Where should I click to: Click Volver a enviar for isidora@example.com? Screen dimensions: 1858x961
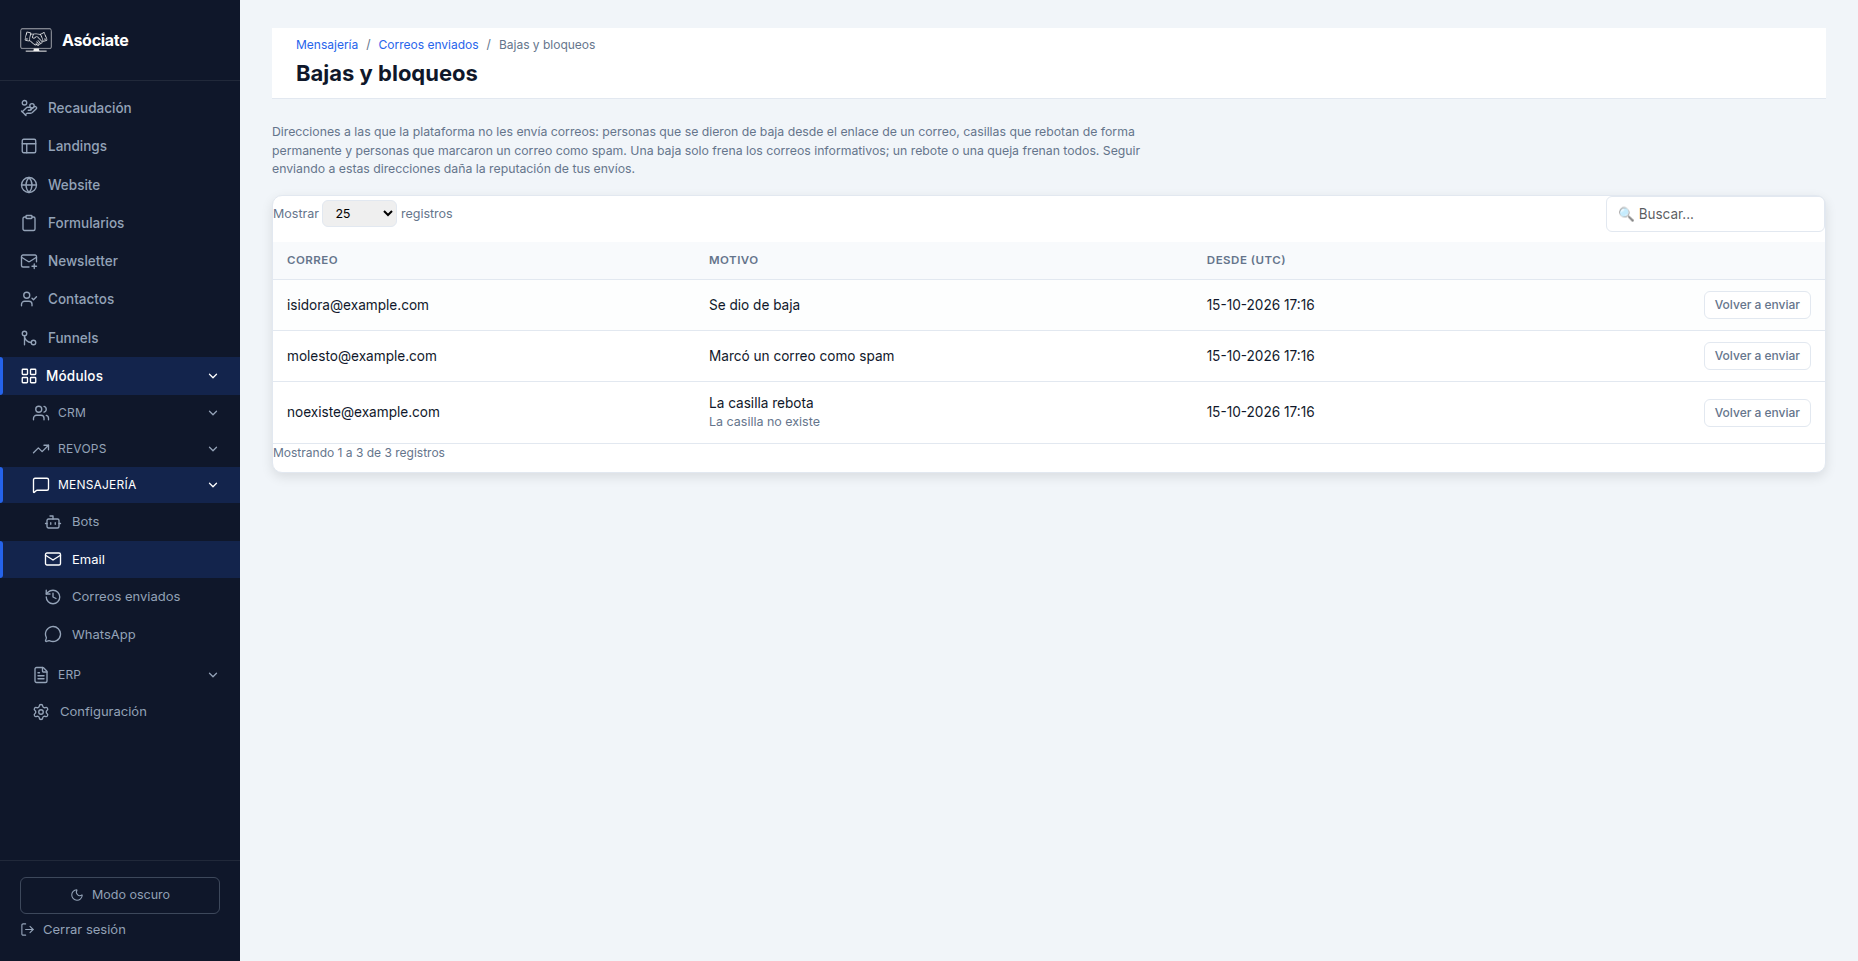pyautogui.click(x=1757, y=305)
